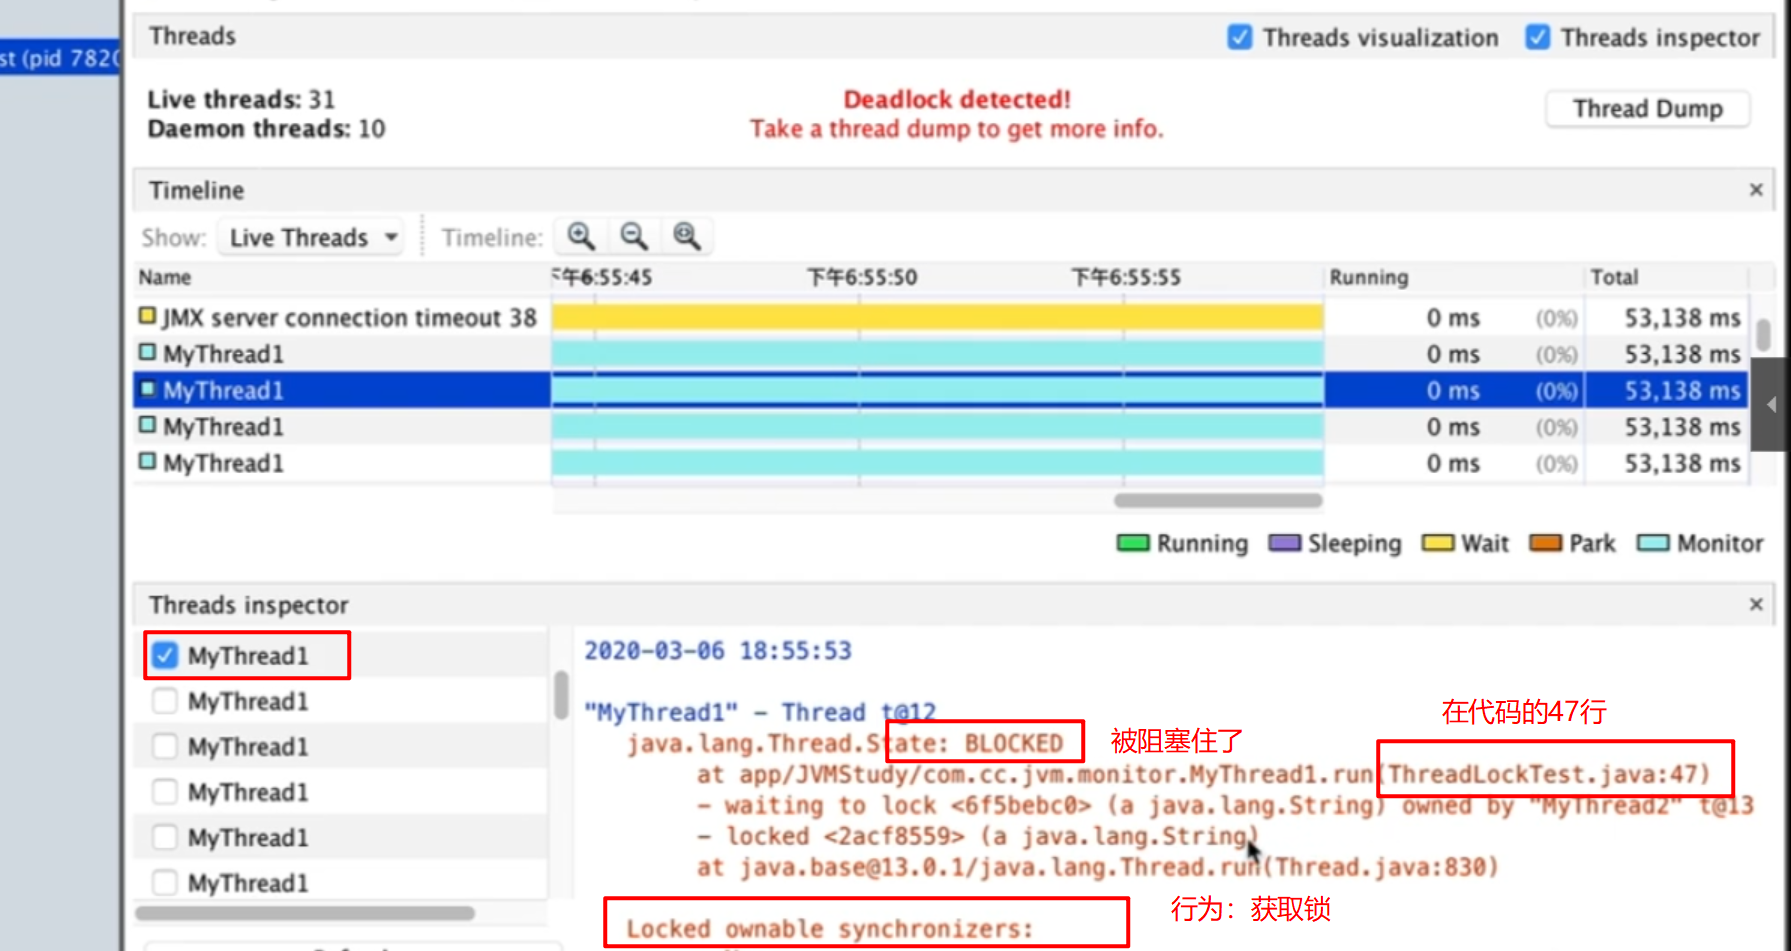Image resolution: width=1791 pixels, height=951 pixels.
Task: Click the orange Park legend swatch
Action: [1546, 543]
